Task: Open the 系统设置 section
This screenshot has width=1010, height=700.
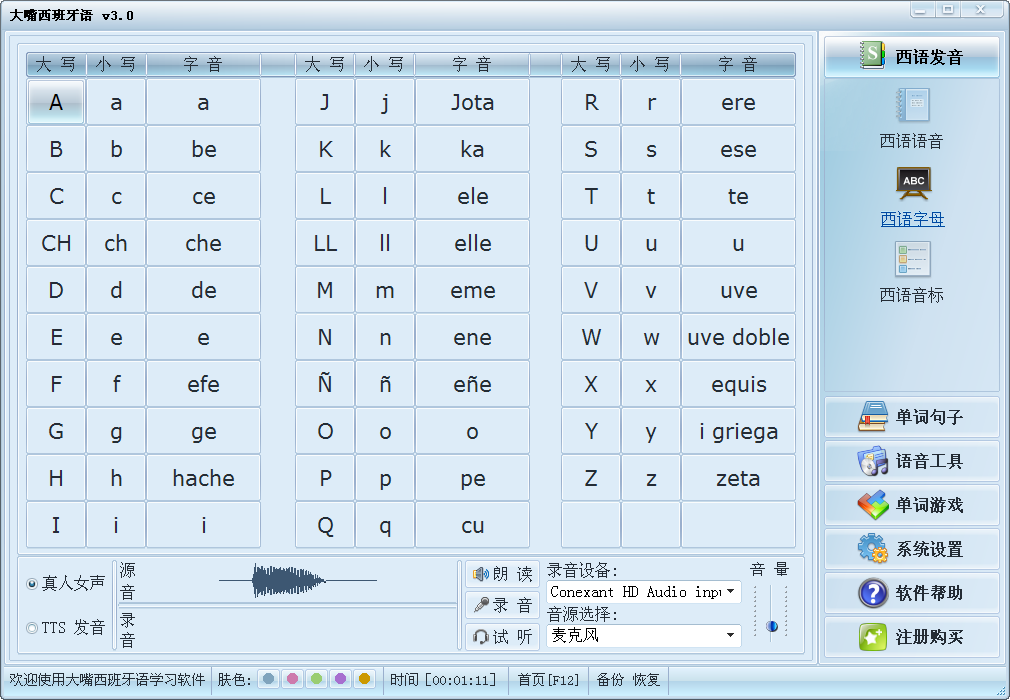Action: (x=912, y=549)
